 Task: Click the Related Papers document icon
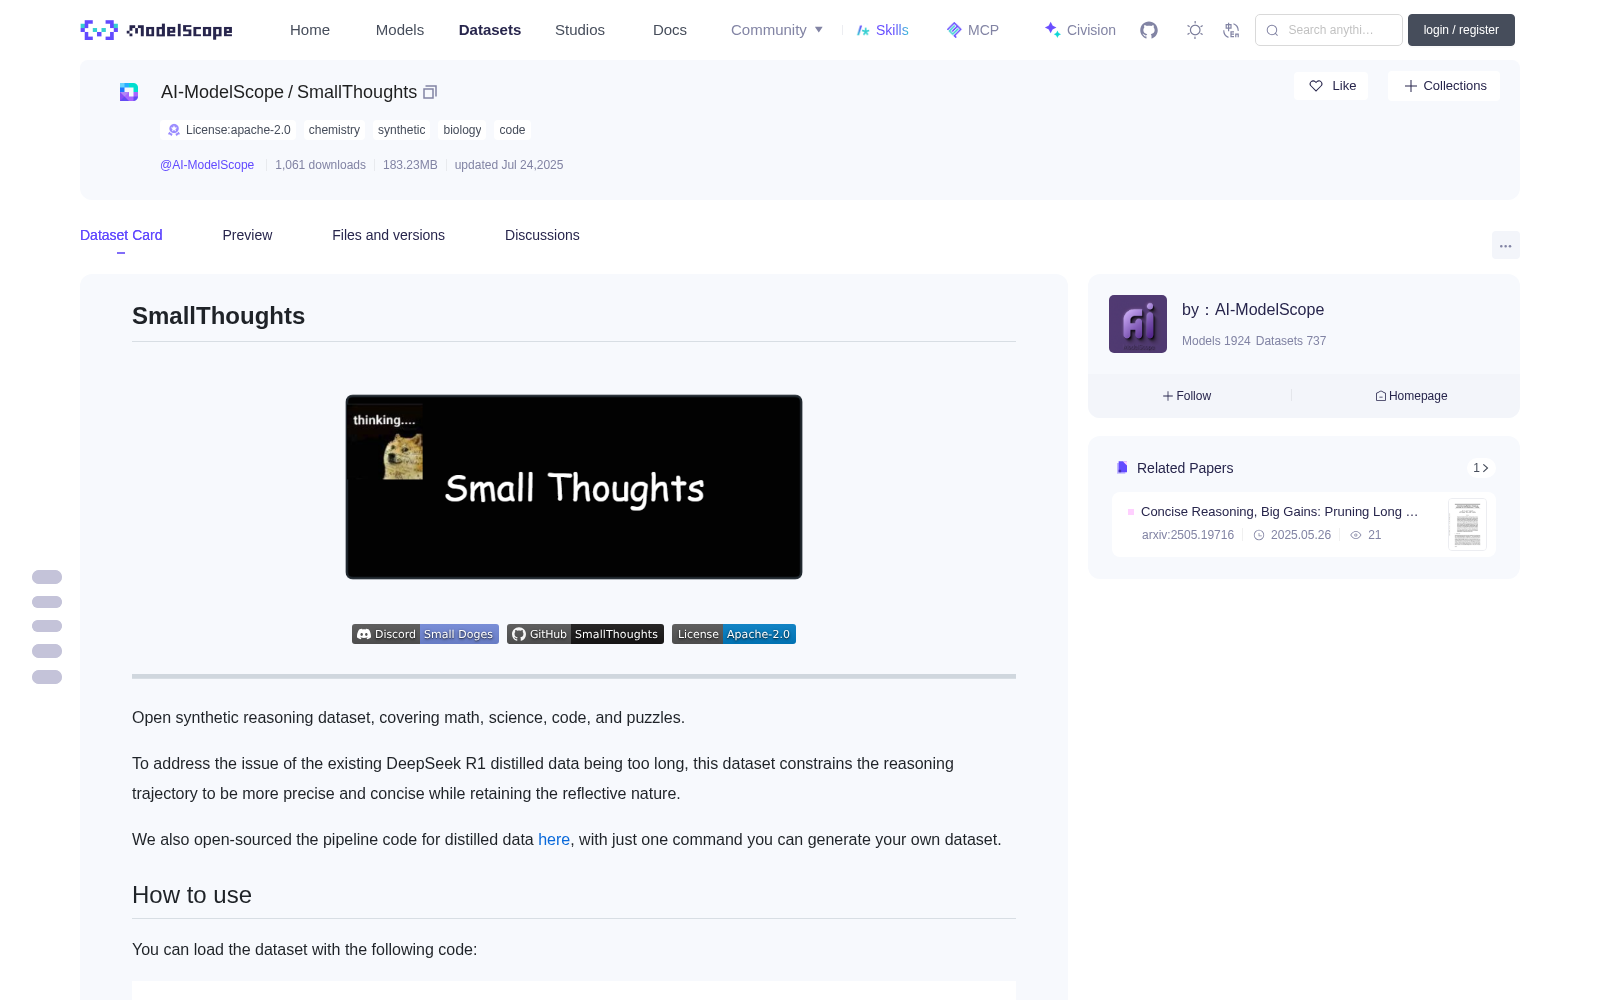point(1122,468)
